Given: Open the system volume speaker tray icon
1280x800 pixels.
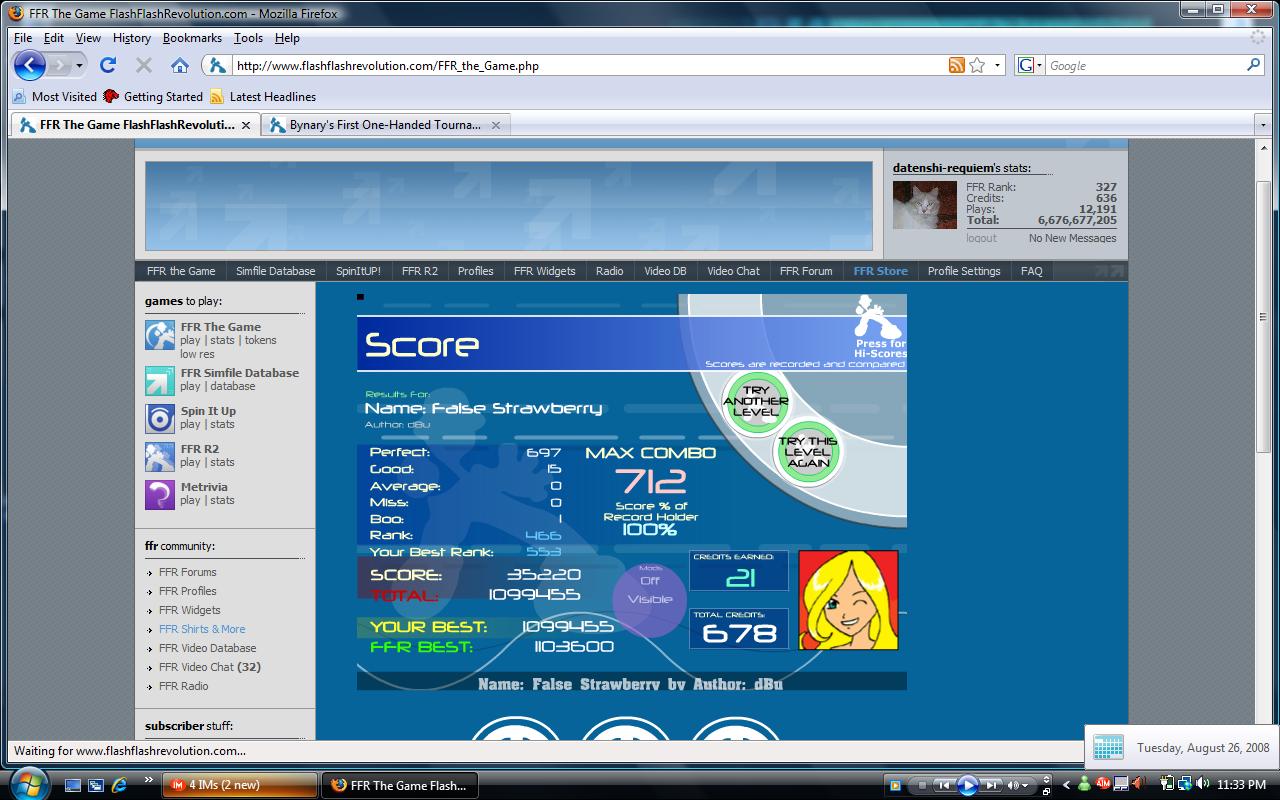Looking at the screenshot, I should click(1201, 784).
